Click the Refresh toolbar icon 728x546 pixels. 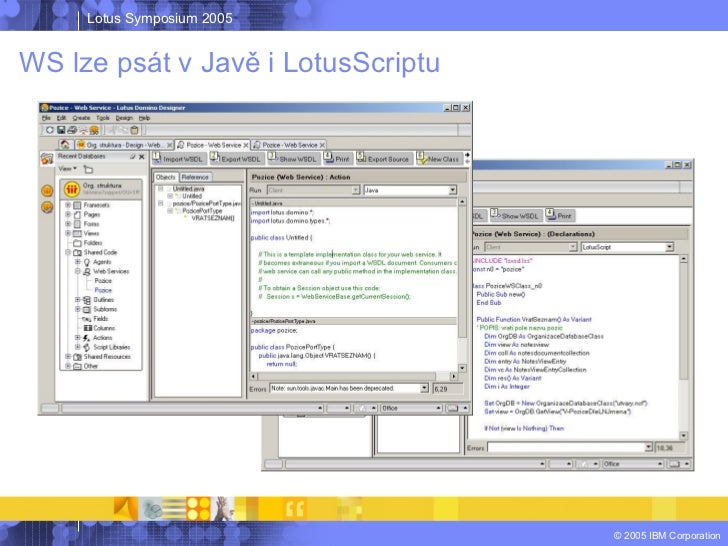[x=49, y=130]
